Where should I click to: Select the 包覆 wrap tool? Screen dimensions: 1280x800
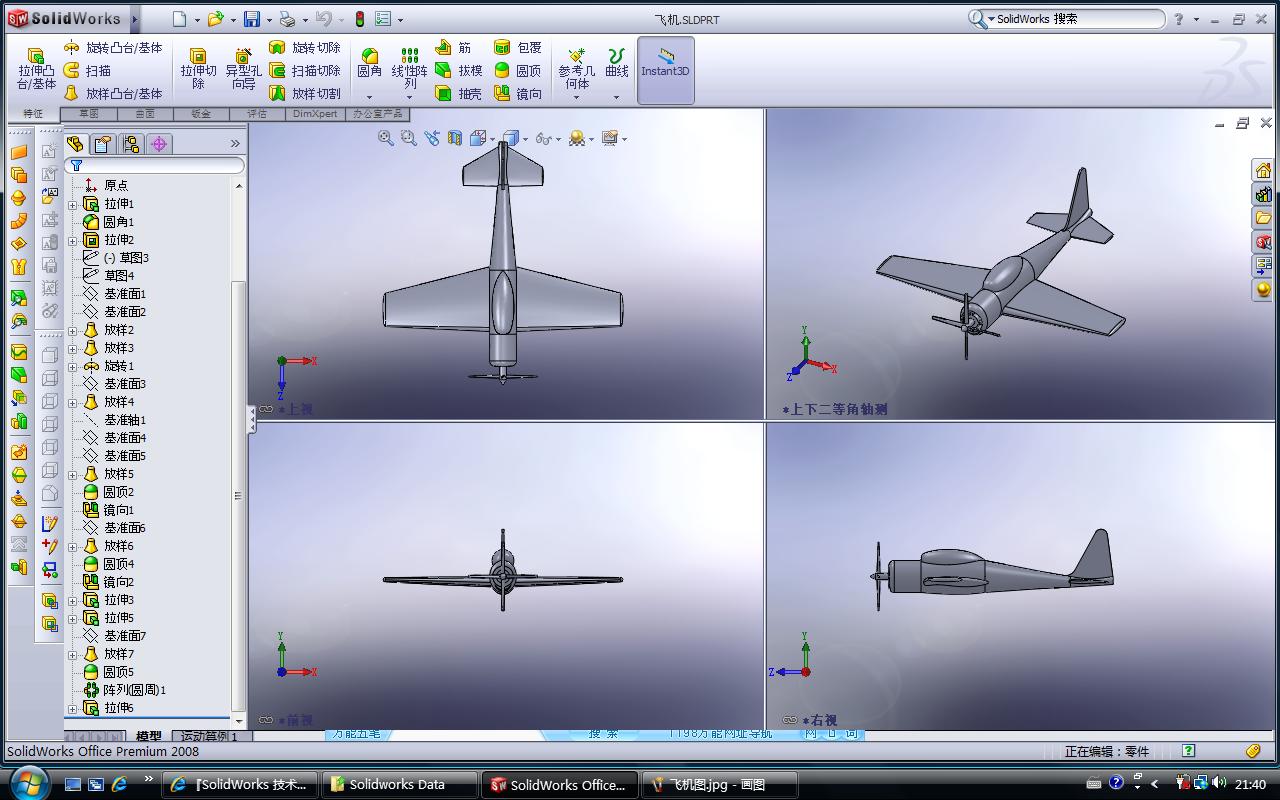[518, 47]
